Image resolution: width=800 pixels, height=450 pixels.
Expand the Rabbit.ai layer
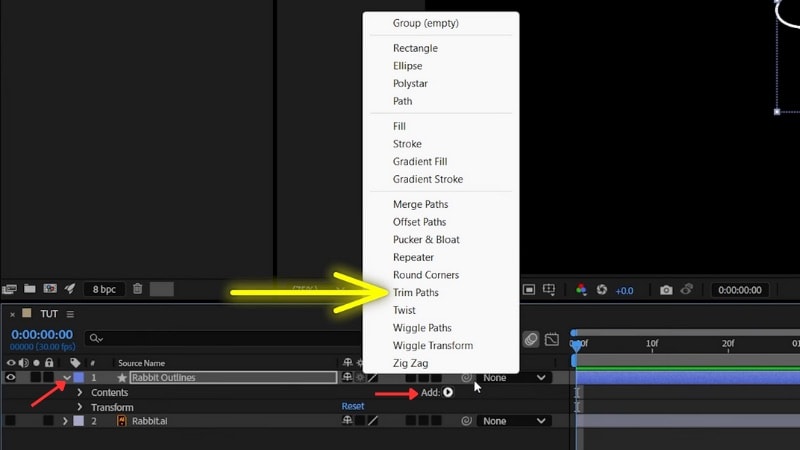65,421
